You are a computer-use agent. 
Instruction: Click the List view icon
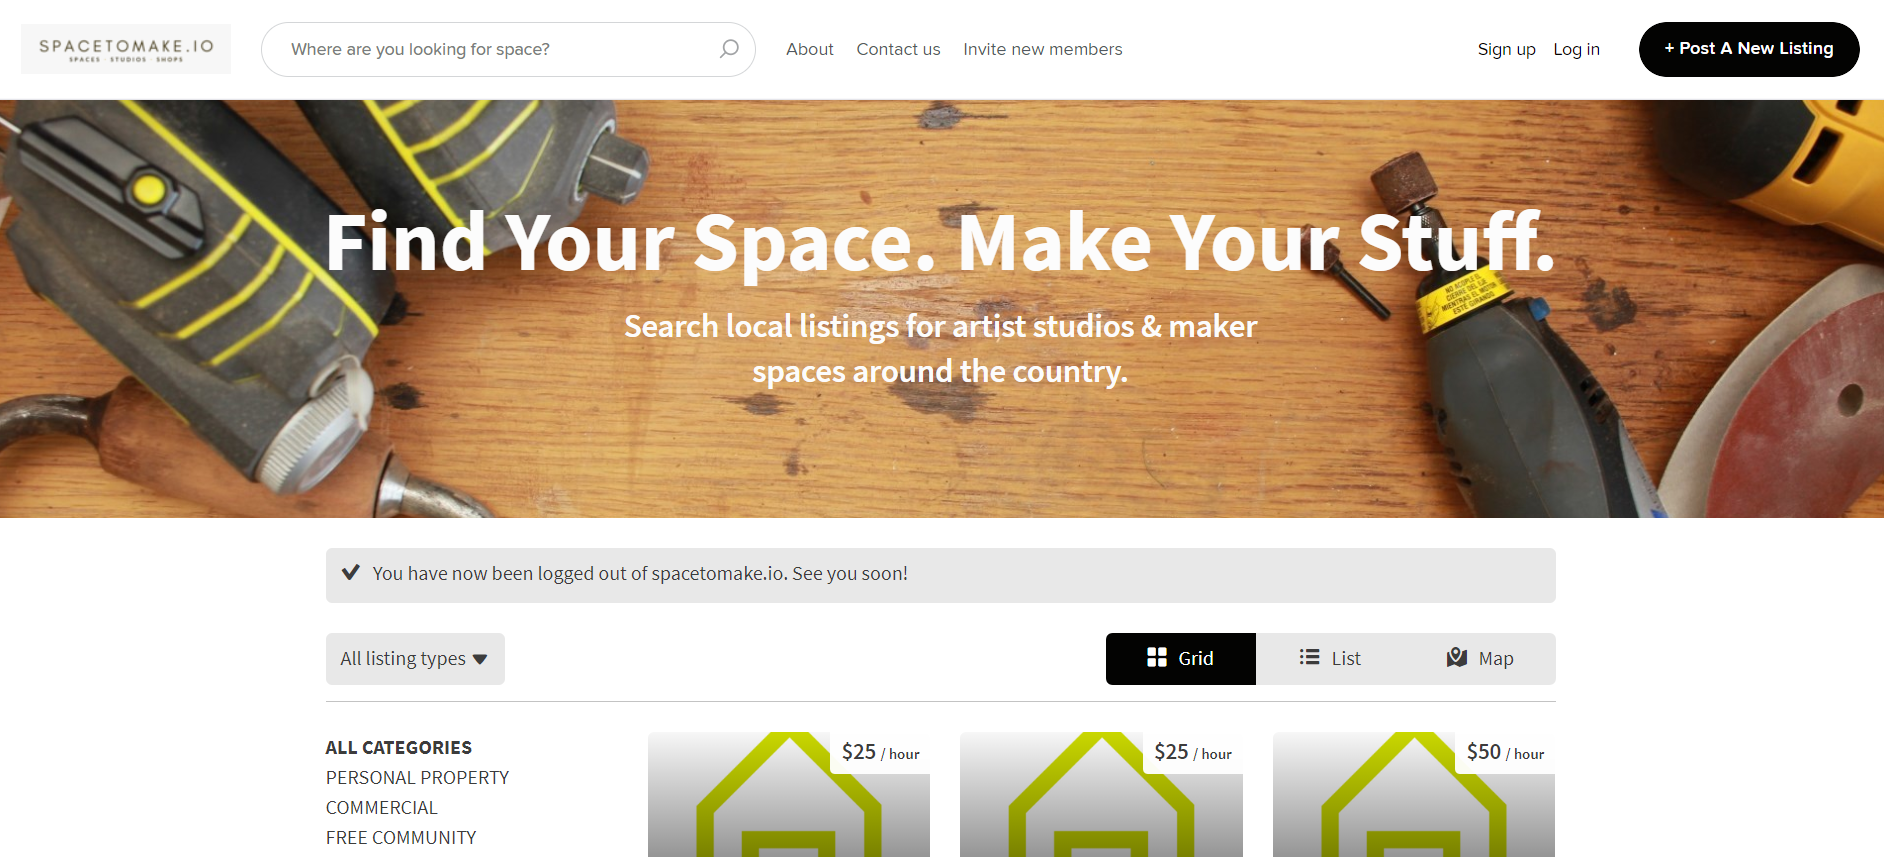coord(1309,657)
